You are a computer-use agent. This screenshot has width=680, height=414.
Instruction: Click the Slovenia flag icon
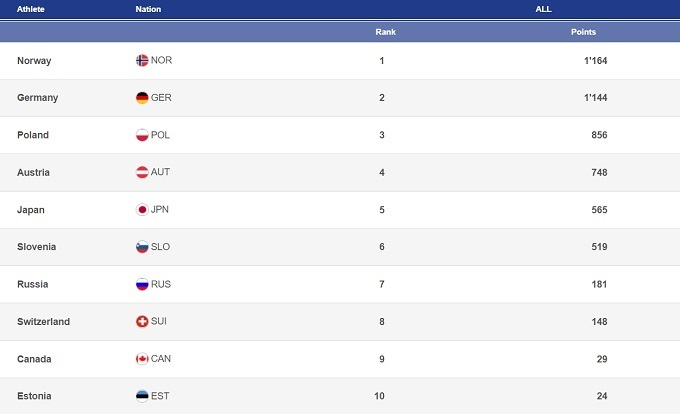point(142,247)
